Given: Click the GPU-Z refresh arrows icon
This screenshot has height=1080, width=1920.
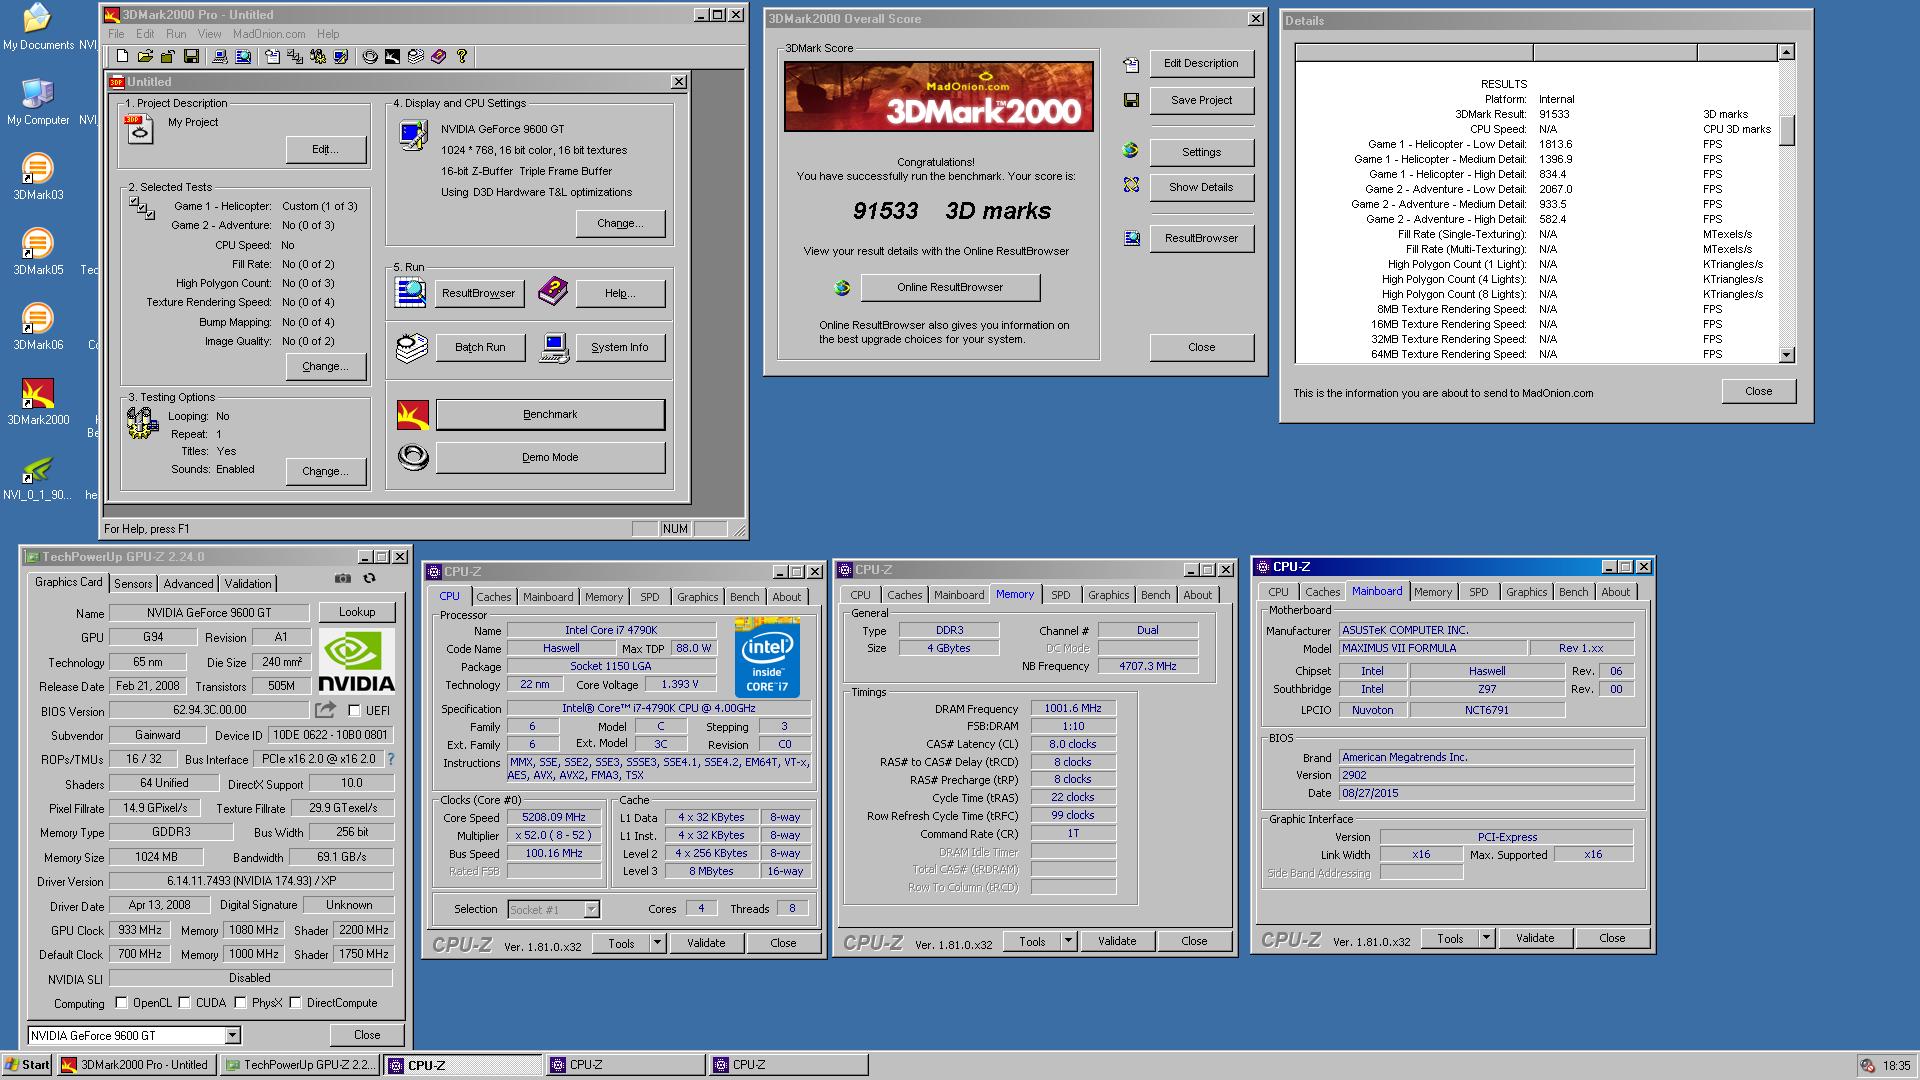Looking at the screenshot, I should 369,578.
